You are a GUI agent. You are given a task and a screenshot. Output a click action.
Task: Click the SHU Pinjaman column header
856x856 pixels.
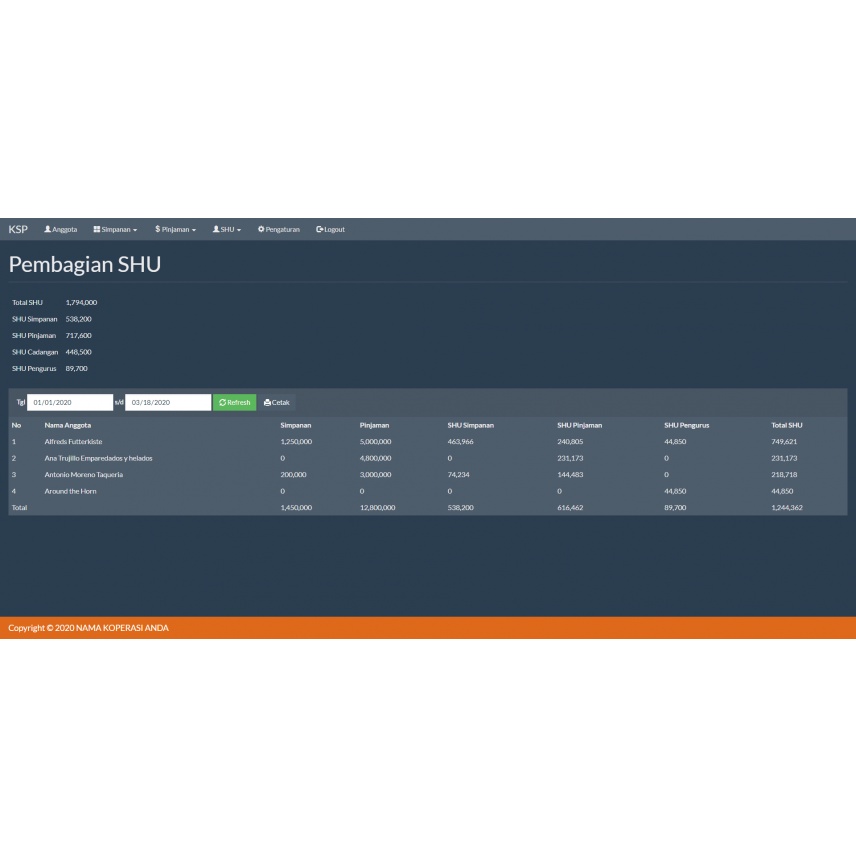coord(580,425)
